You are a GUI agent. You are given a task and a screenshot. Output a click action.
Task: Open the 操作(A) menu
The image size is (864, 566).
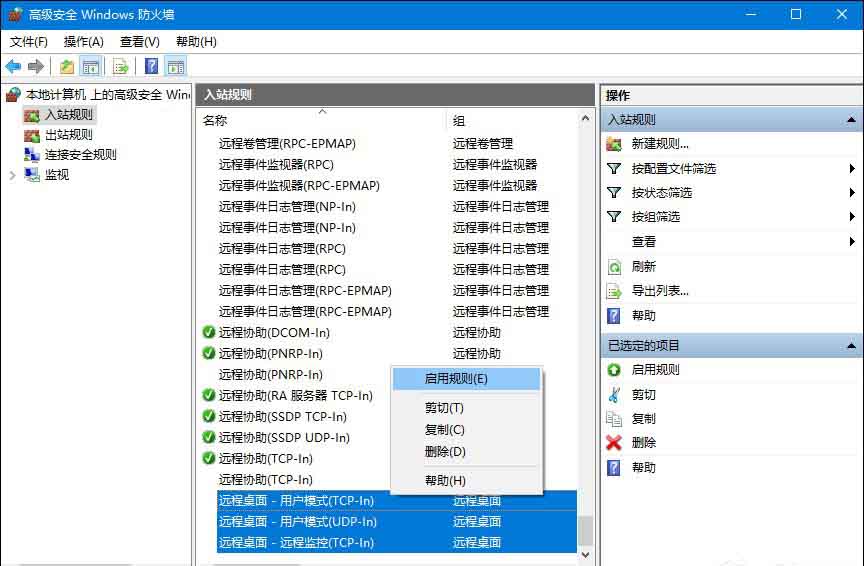83,42
